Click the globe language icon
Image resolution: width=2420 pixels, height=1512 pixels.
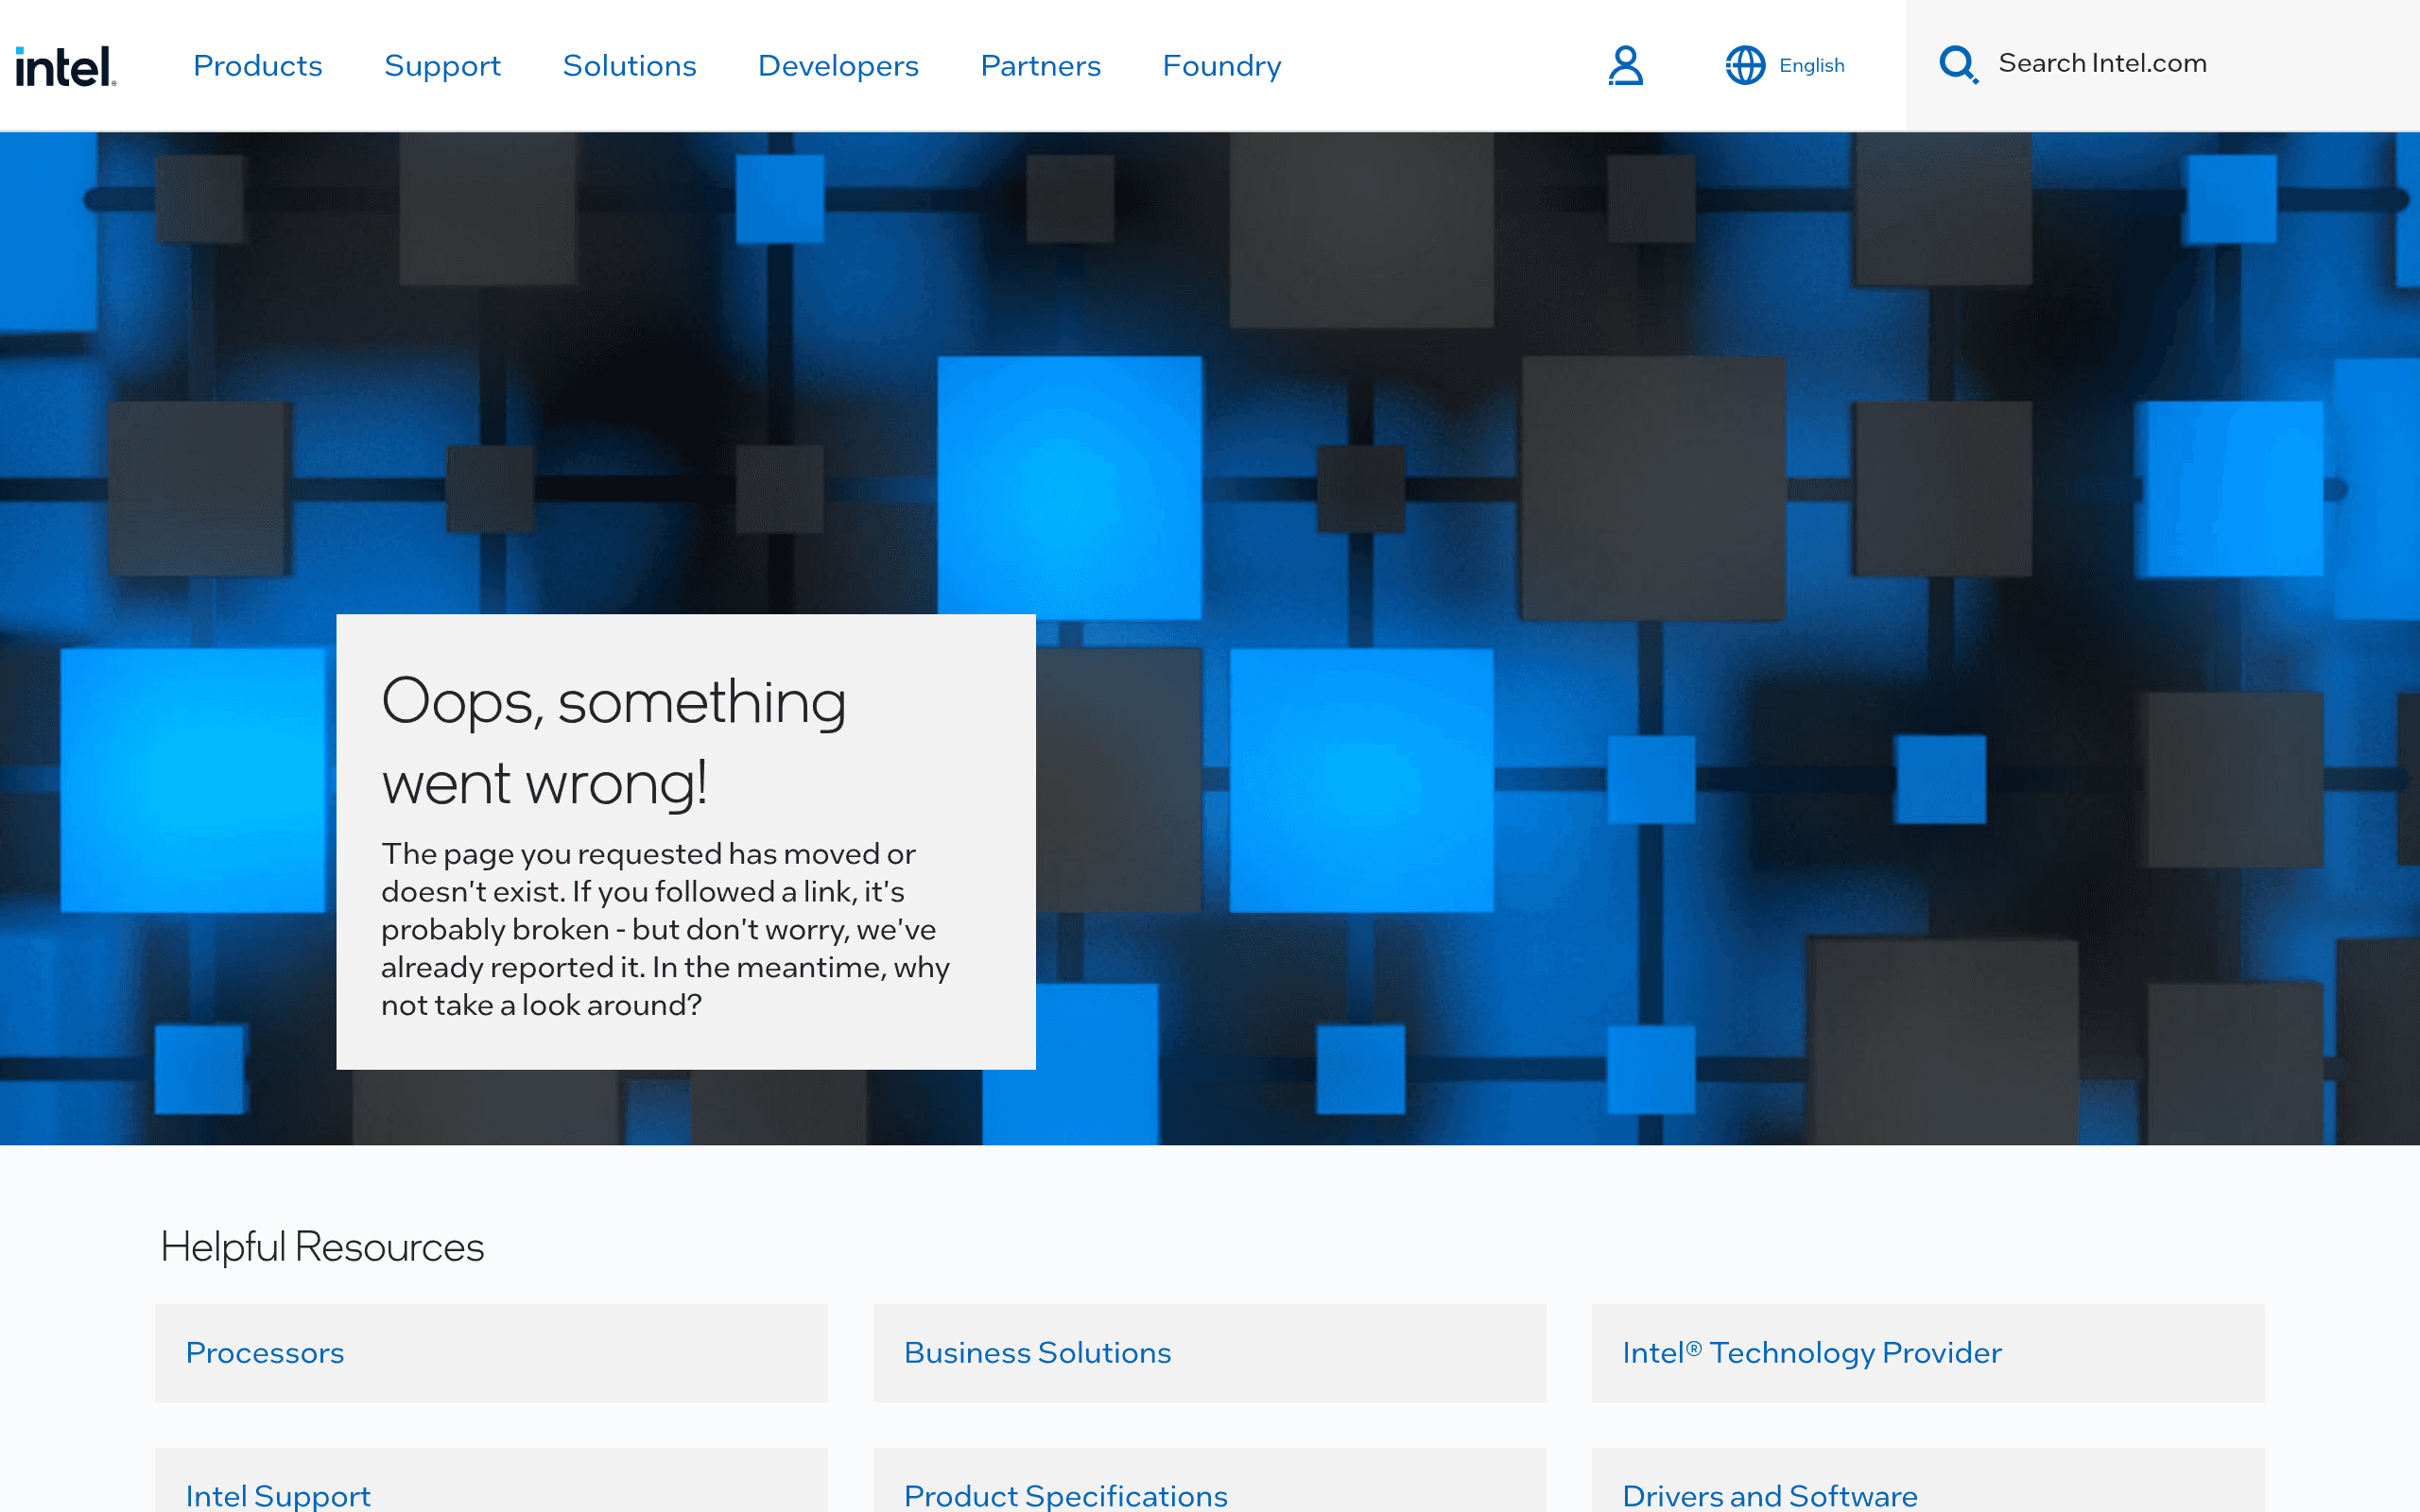pos(1745,66)
